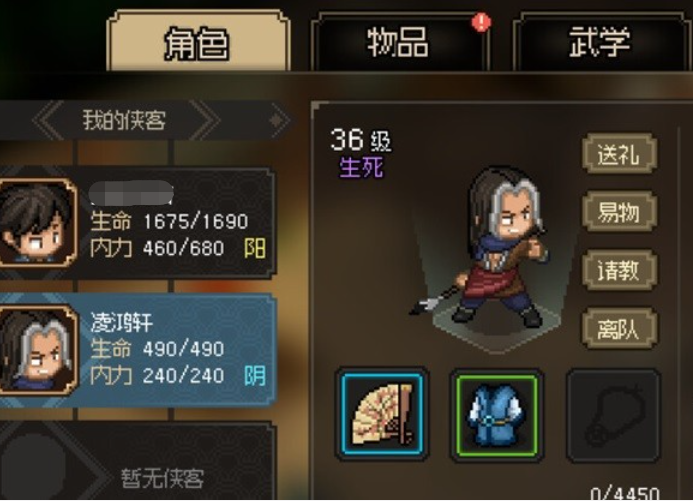This screenshot has height=501, width=693.
Task: Click the 离队 leave team button
Action: [x=619, y=329]
